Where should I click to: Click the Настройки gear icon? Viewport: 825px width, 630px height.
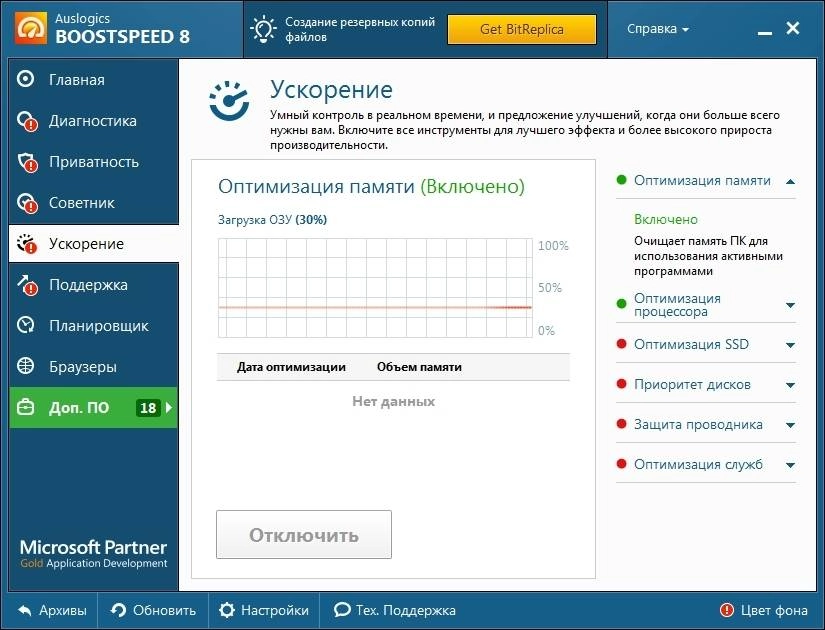click(227, 611)
